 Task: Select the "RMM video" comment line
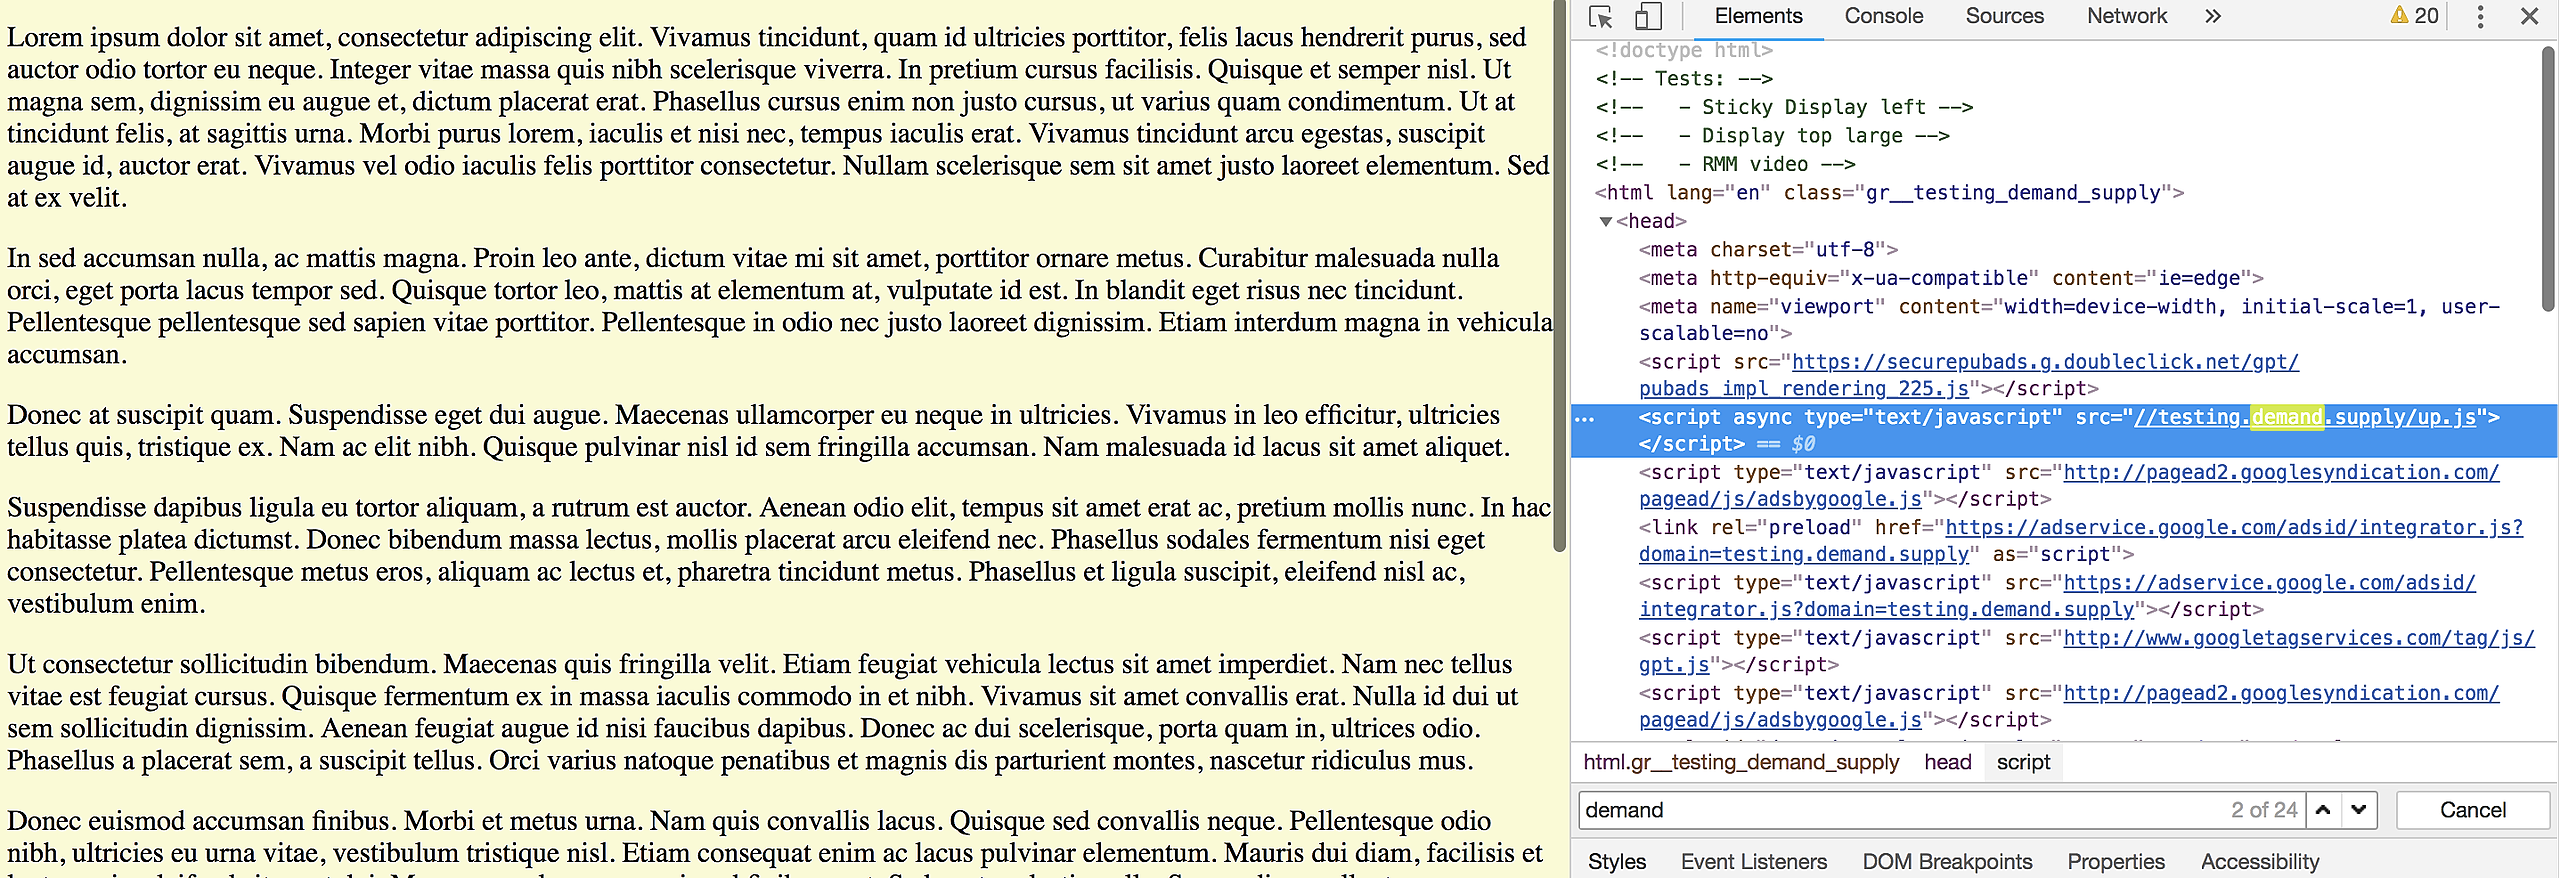click(1725, 164)
